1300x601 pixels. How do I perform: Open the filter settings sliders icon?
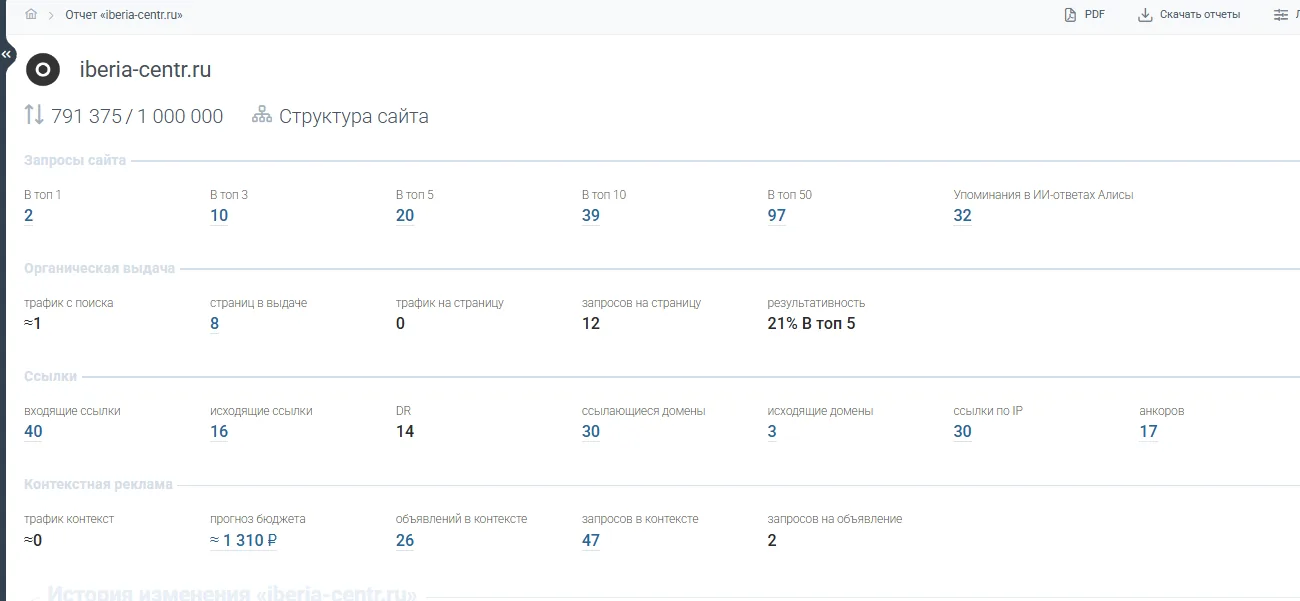[x=1281, y=15]
